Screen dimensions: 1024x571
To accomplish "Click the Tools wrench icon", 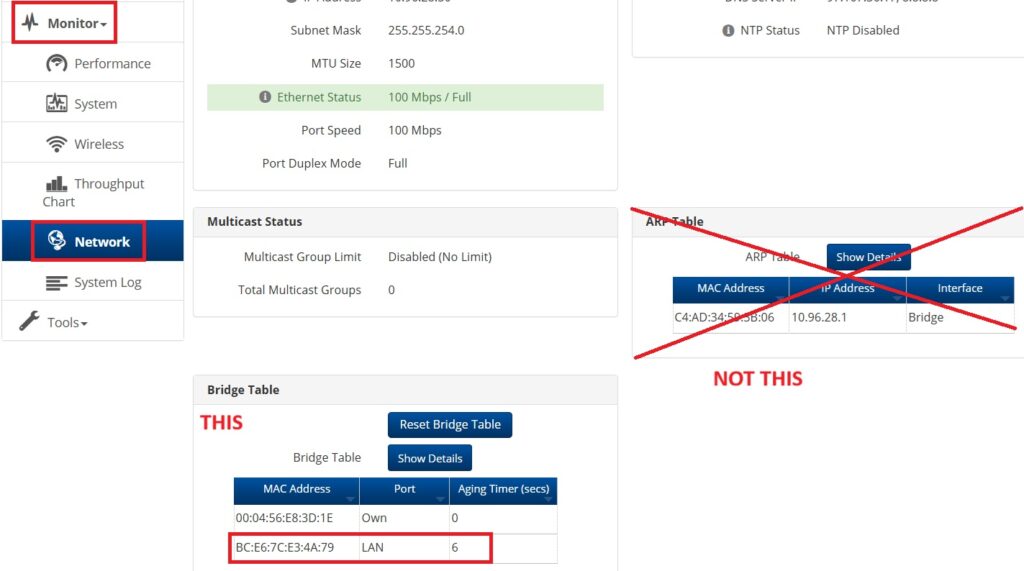I will [x=30, y=322].
